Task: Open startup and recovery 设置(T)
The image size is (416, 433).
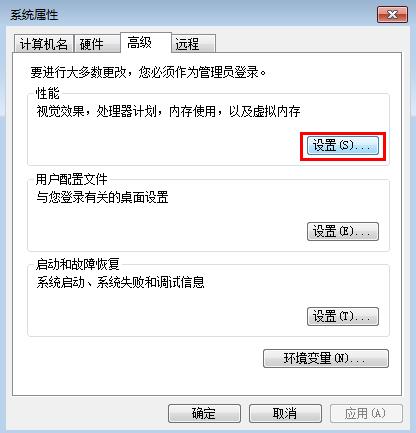Action: coord(343,316)
